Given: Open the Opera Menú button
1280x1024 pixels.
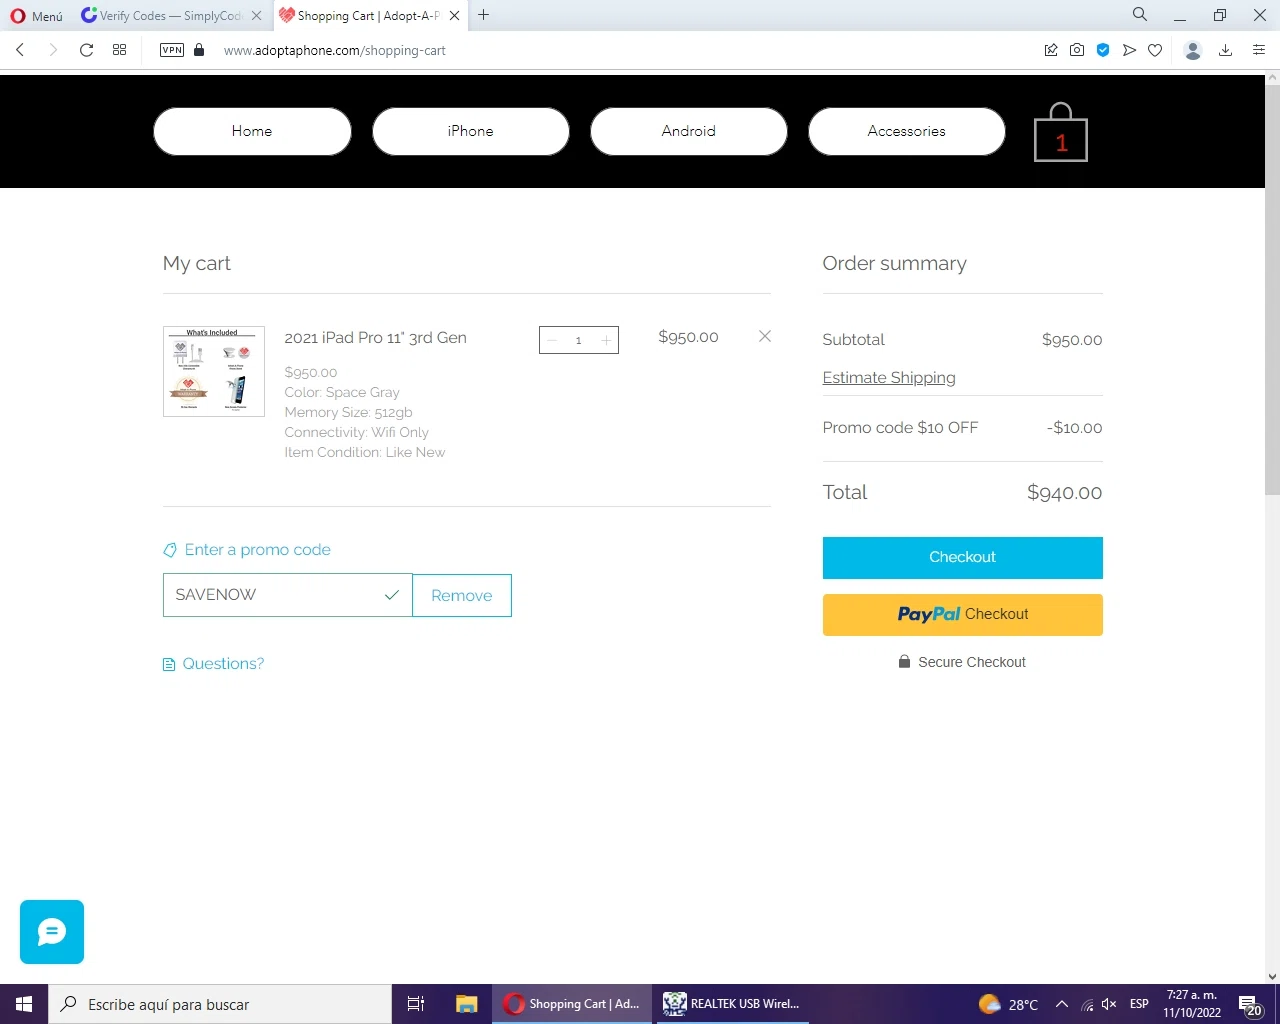Looking at the screenshot, I should tap(36, 16).
